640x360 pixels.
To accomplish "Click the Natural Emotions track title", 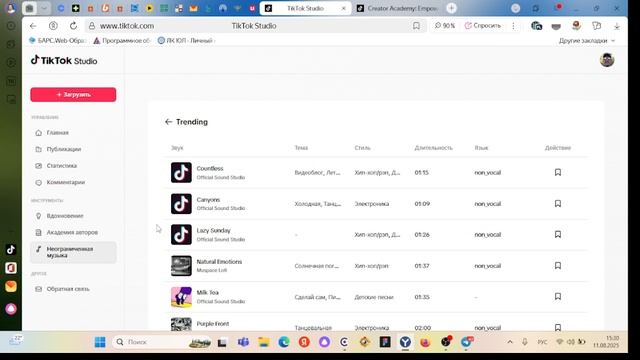I will (219, 262).
